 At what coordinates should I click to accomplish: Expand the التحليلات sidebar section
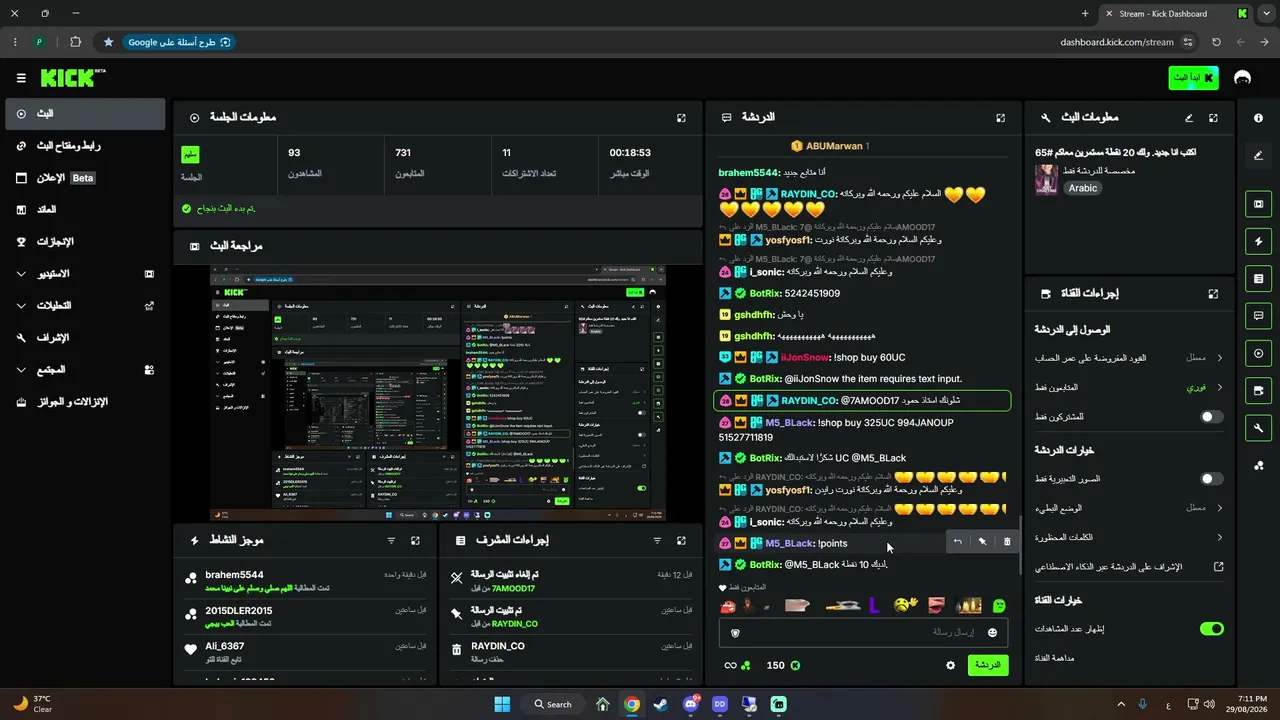click(85, 306)
